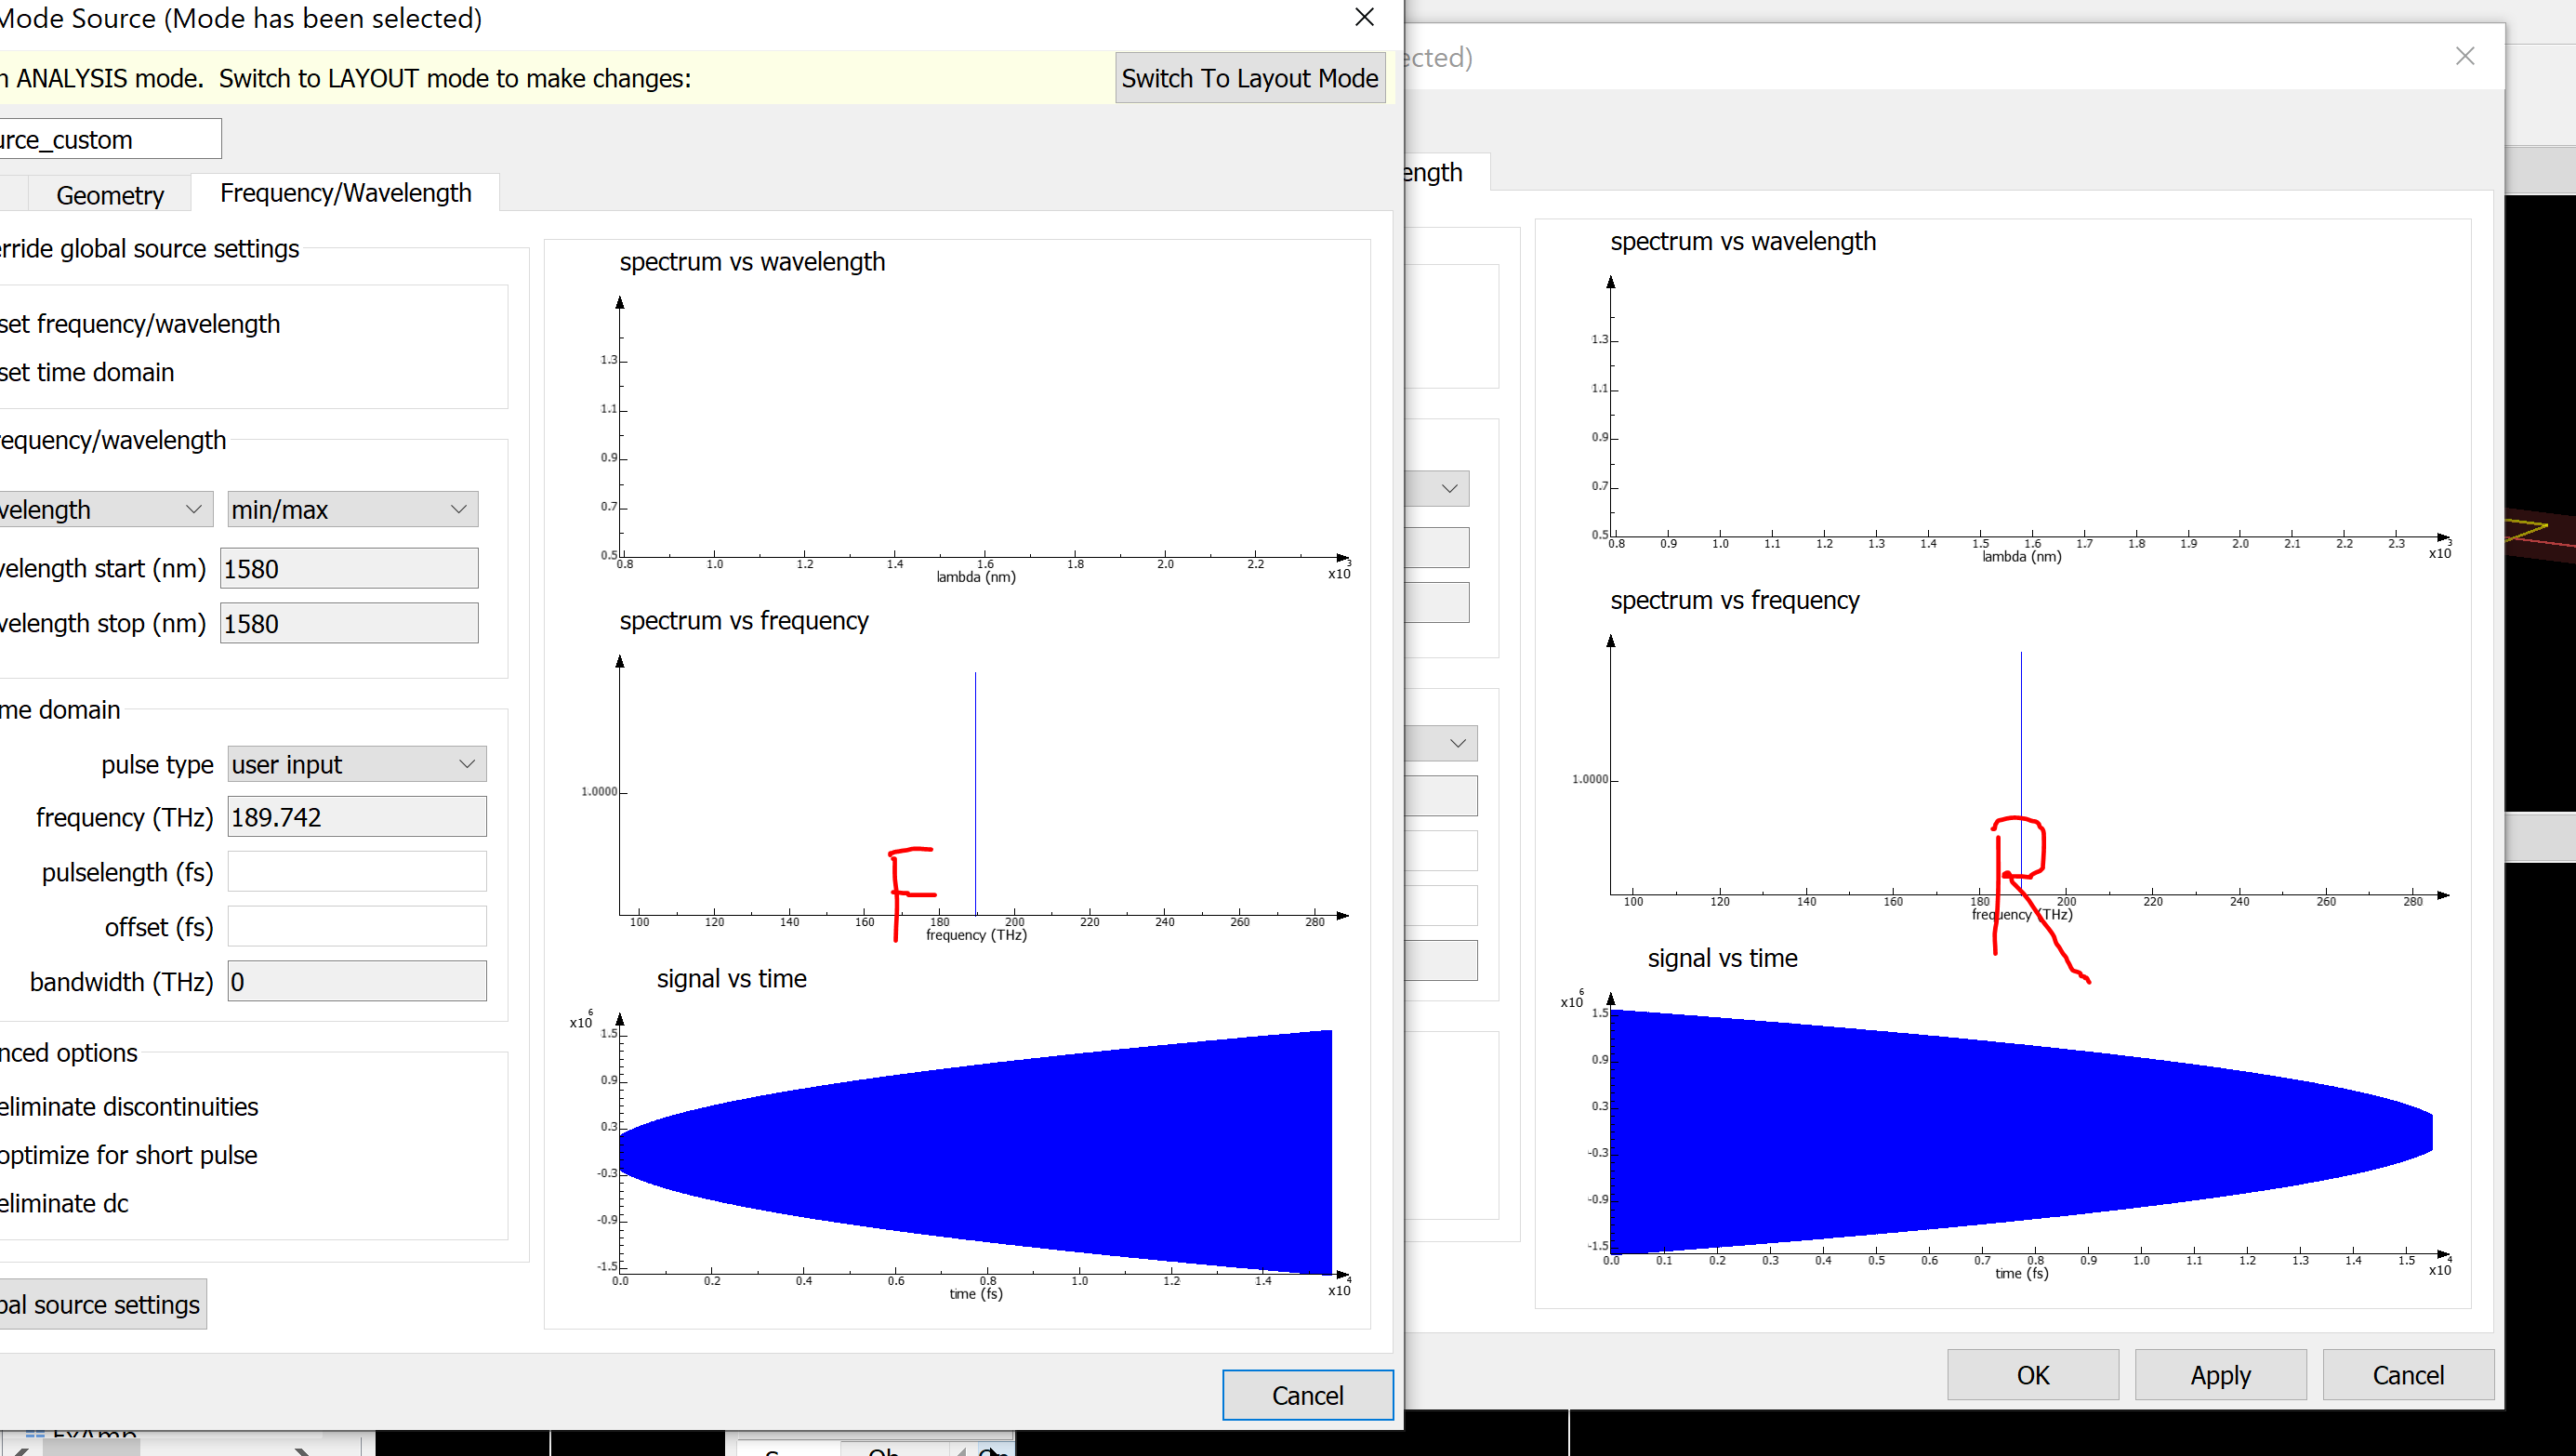Toggle optimize for short pulse option
2576x1456 pixels.
[130, 1155]
